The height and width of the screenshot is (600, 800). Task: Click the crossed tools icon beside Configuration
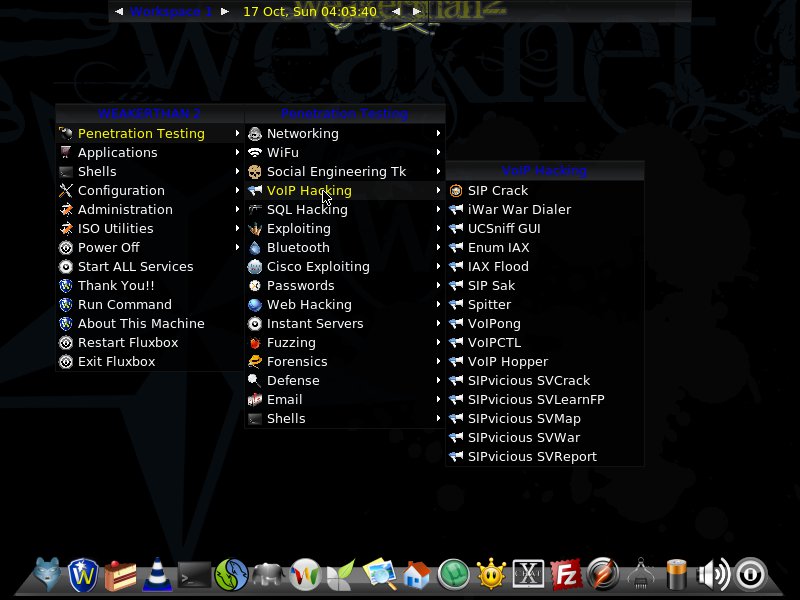66,191
